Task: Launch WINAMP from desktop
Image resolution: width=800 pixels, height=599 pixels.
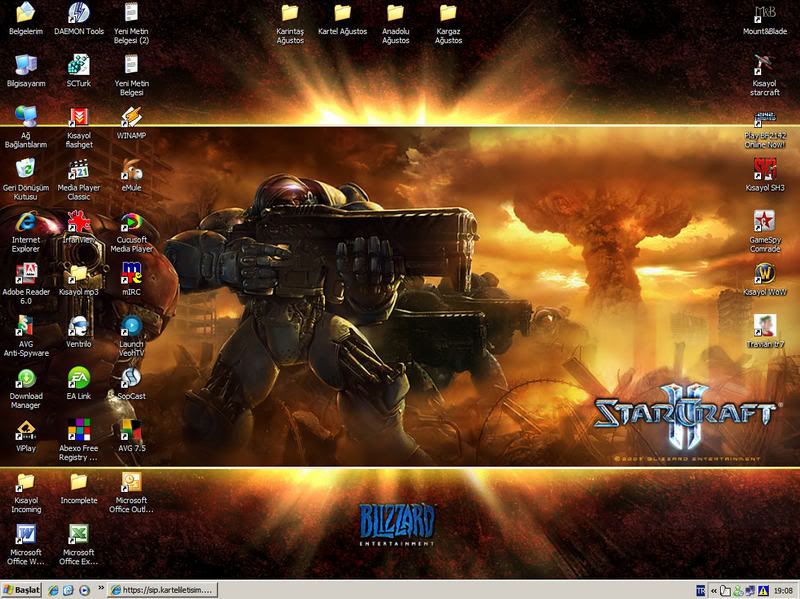Action: [x=131, y=123]
